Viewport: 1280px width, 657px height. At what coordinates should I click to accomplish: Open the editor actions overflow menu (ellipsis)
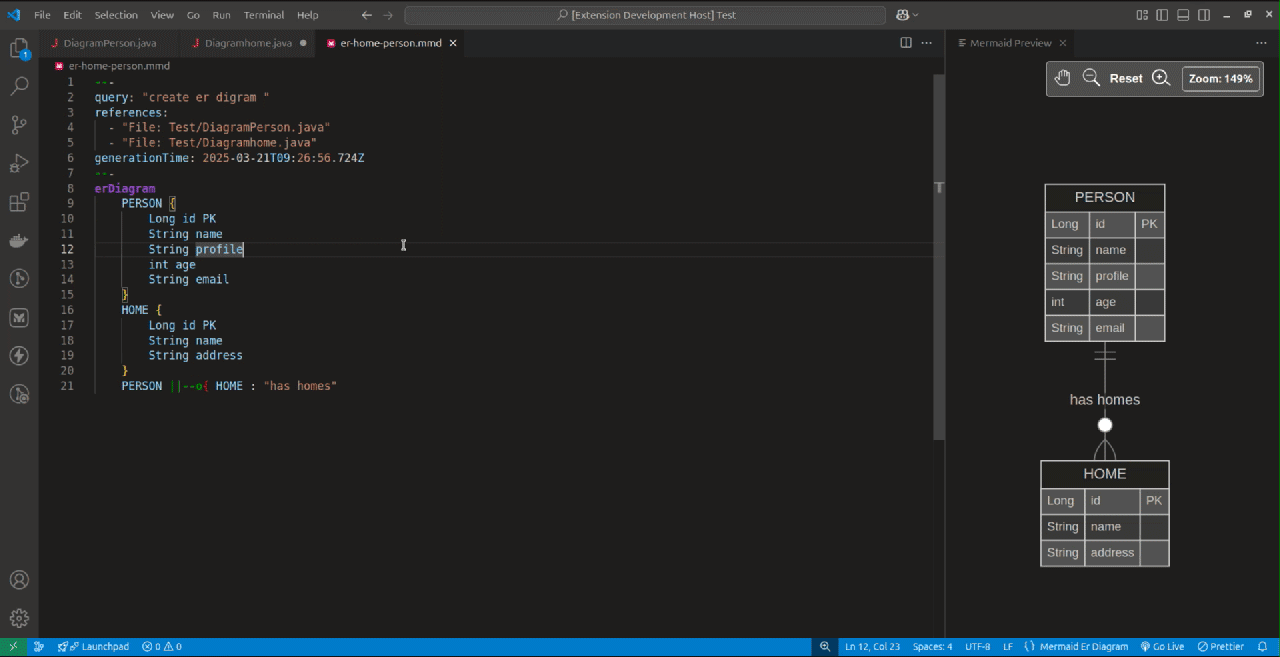tap(926, 43)
